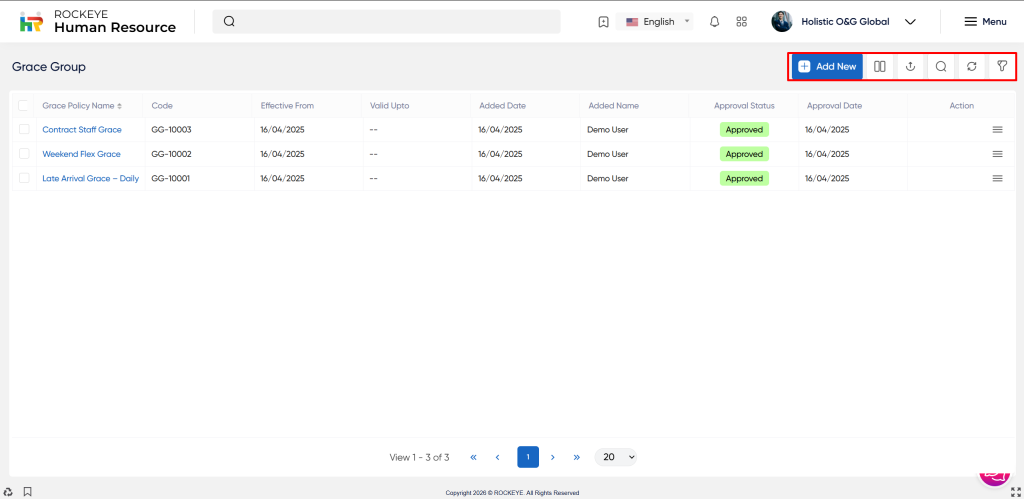Refresh the Grace Group list

click(971, 67)
